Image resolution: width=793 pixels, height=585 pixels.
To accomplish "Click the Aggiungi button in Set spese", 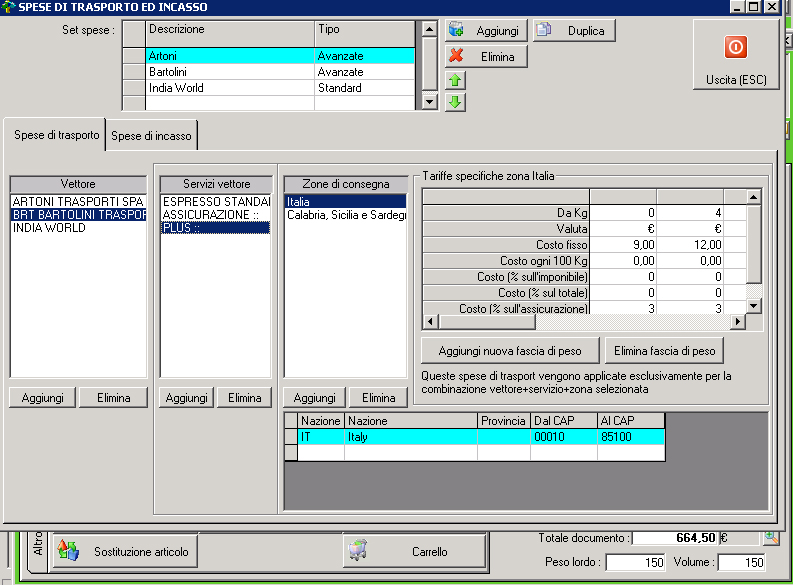I will [x=486, y=31].
